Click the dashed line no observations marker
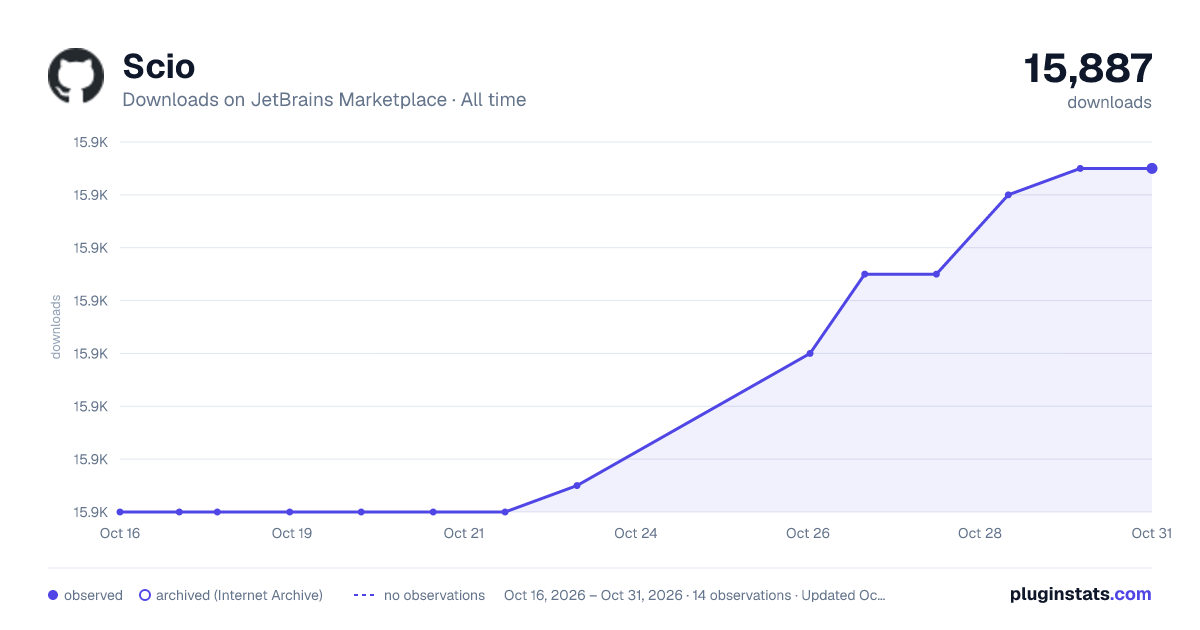This screenshot has width=1200, height=630. pyautogui.click(x=364, y=595)
